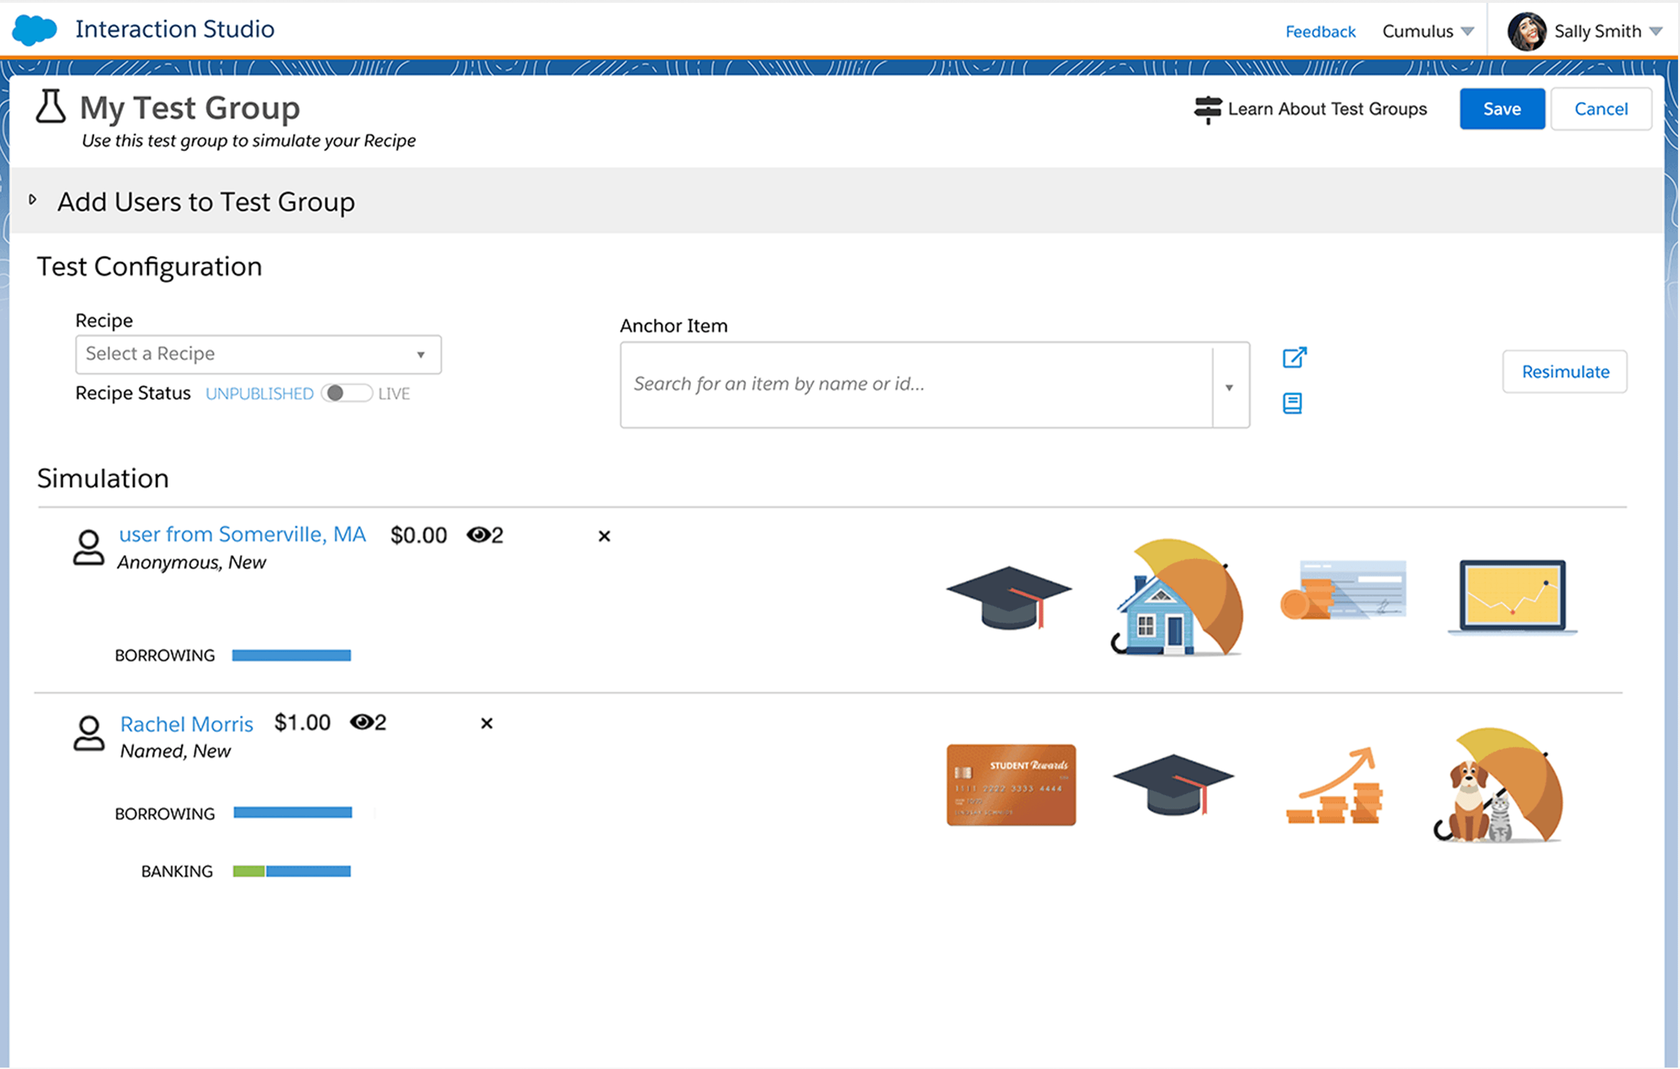The height and width of the screenshot is (1069, 1680).
Task: Click the Learn About Test Groups signpost icon
Action: pyautogui.click(x=1207, y=108)
